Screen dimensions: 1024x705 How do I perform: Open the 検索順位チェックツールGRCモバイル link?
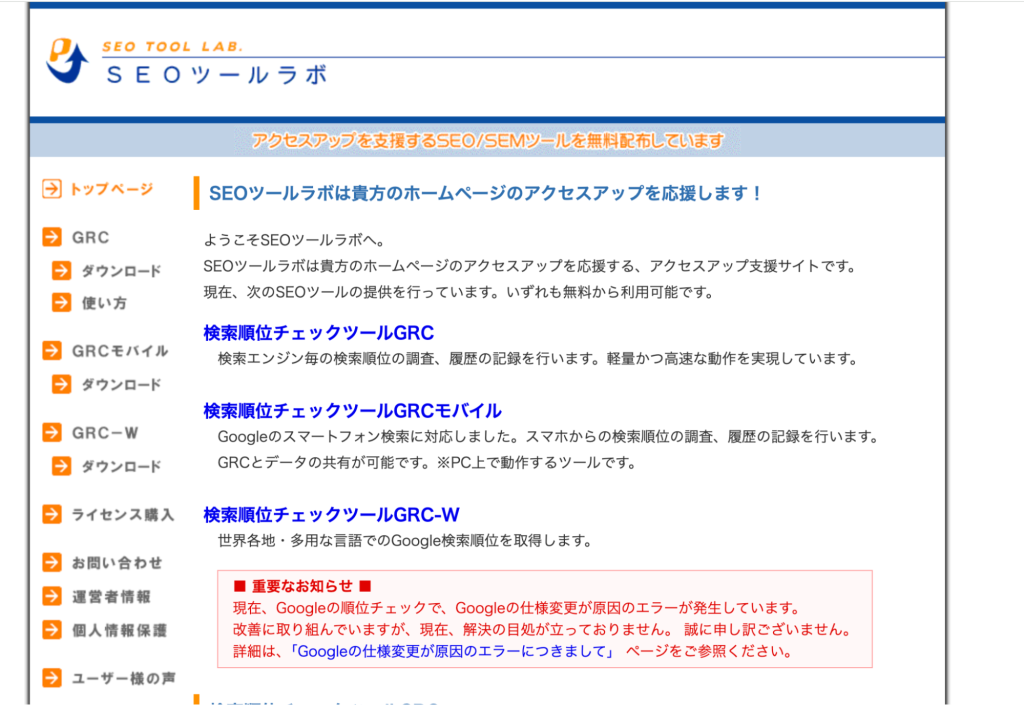click(353, 411)
